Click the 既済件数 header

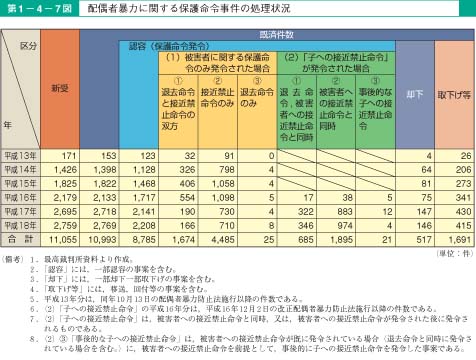(276, 35)
